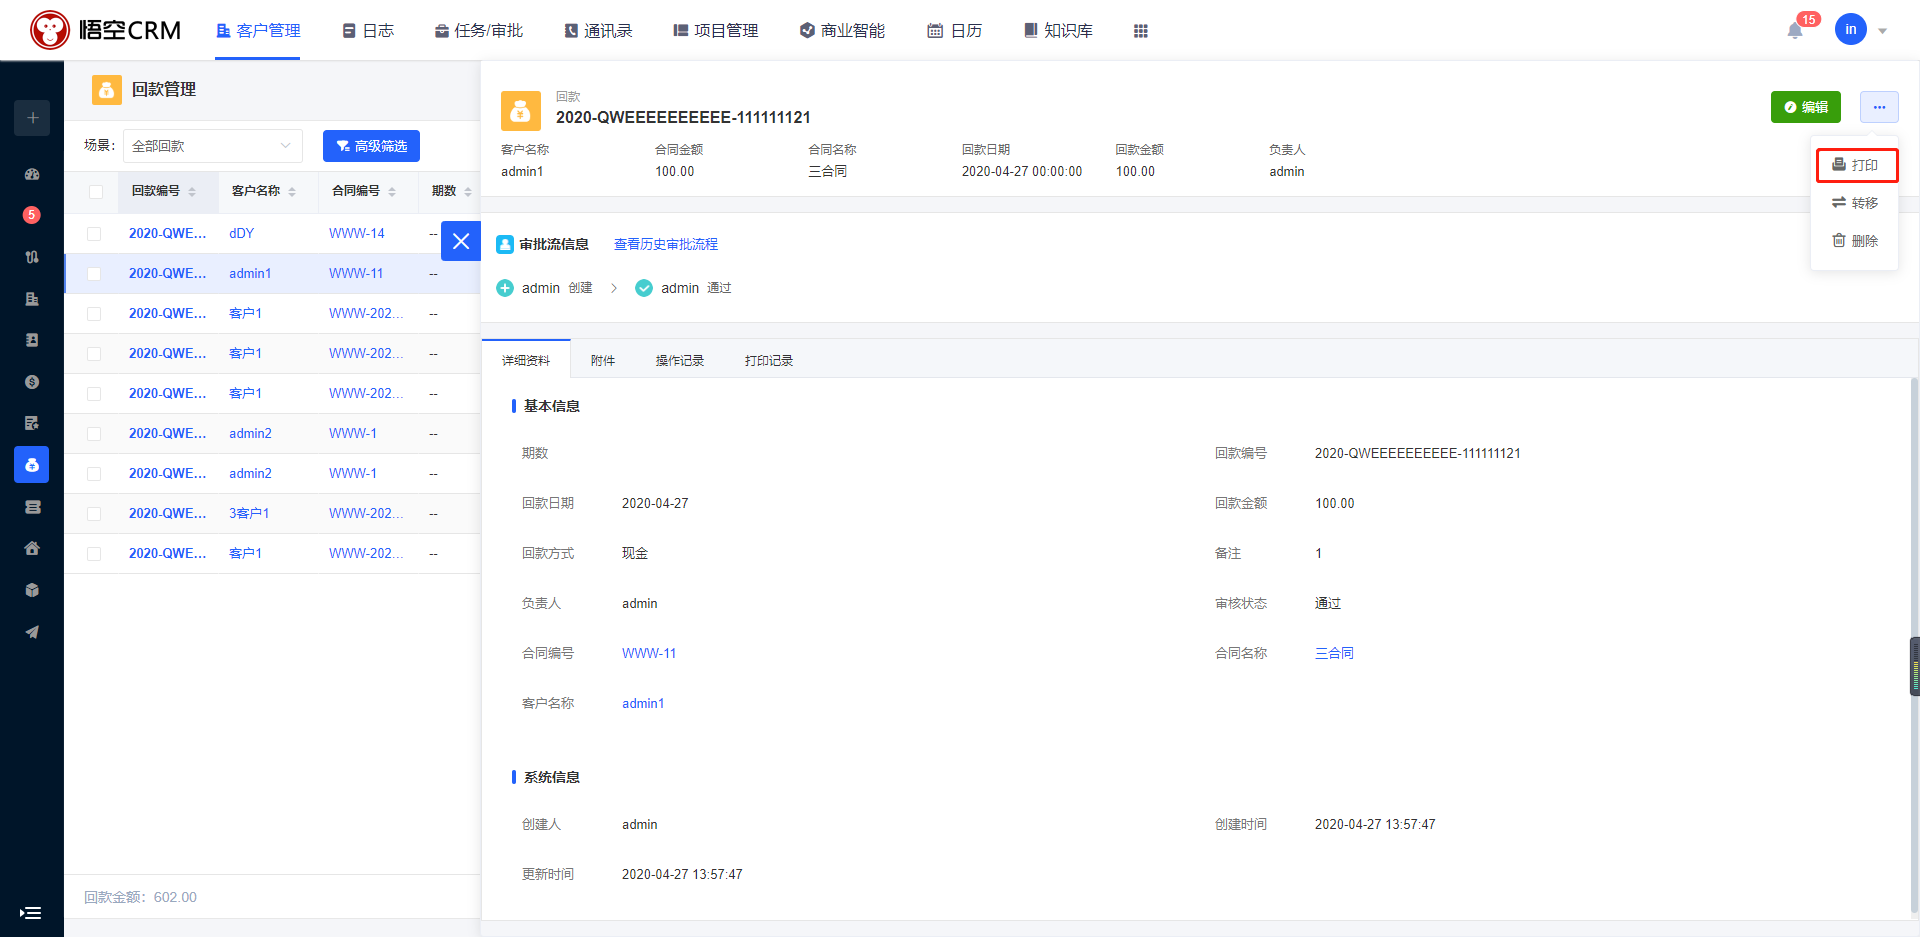Viewport: 1920px width, 937px height.
Task: Toggle the select-all checkbox in table header
Action: tap(95, 192)
